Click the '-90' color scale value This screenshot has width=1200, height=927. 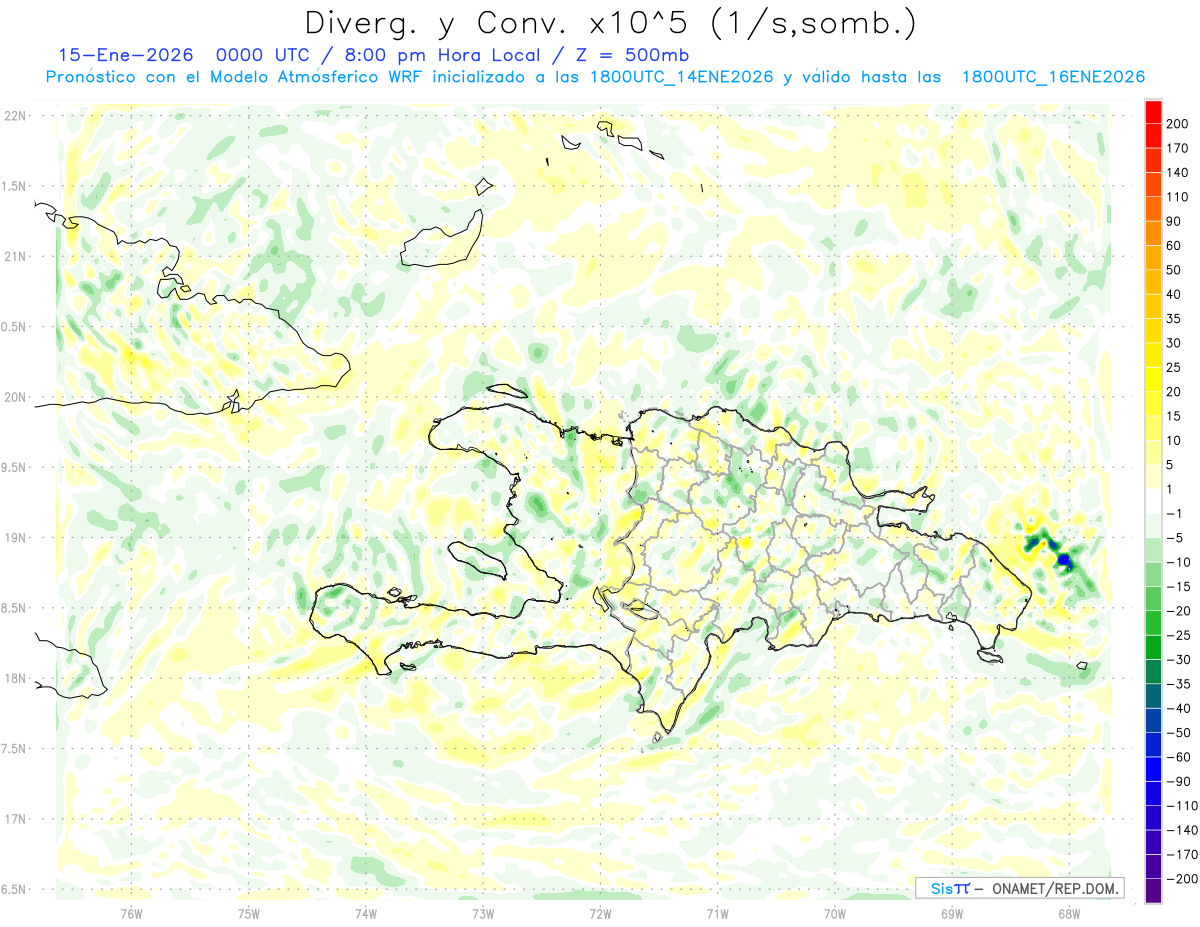(x=1180, y=781)
